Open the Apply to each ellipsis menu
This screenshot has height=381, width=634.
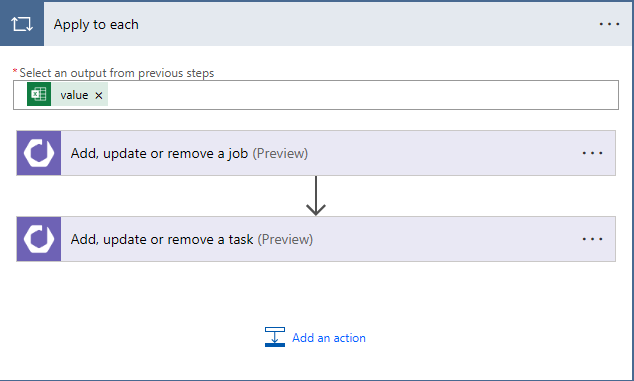[609, 24]
